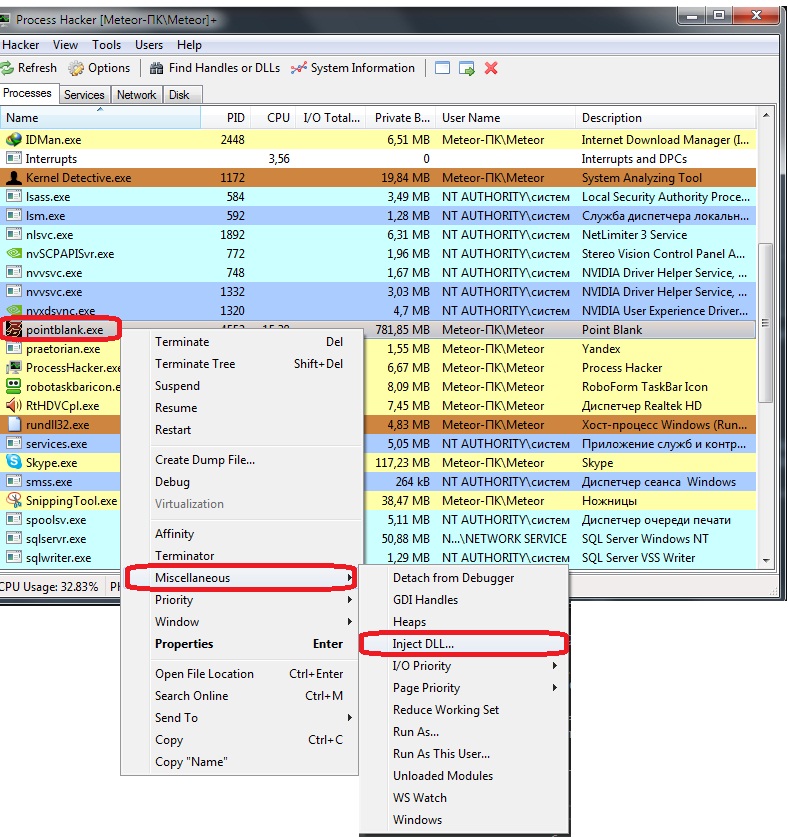The image size is (788, 837).
Task: Open System Information graph icon
Action: pyautogui.click(x=298, y=68)
